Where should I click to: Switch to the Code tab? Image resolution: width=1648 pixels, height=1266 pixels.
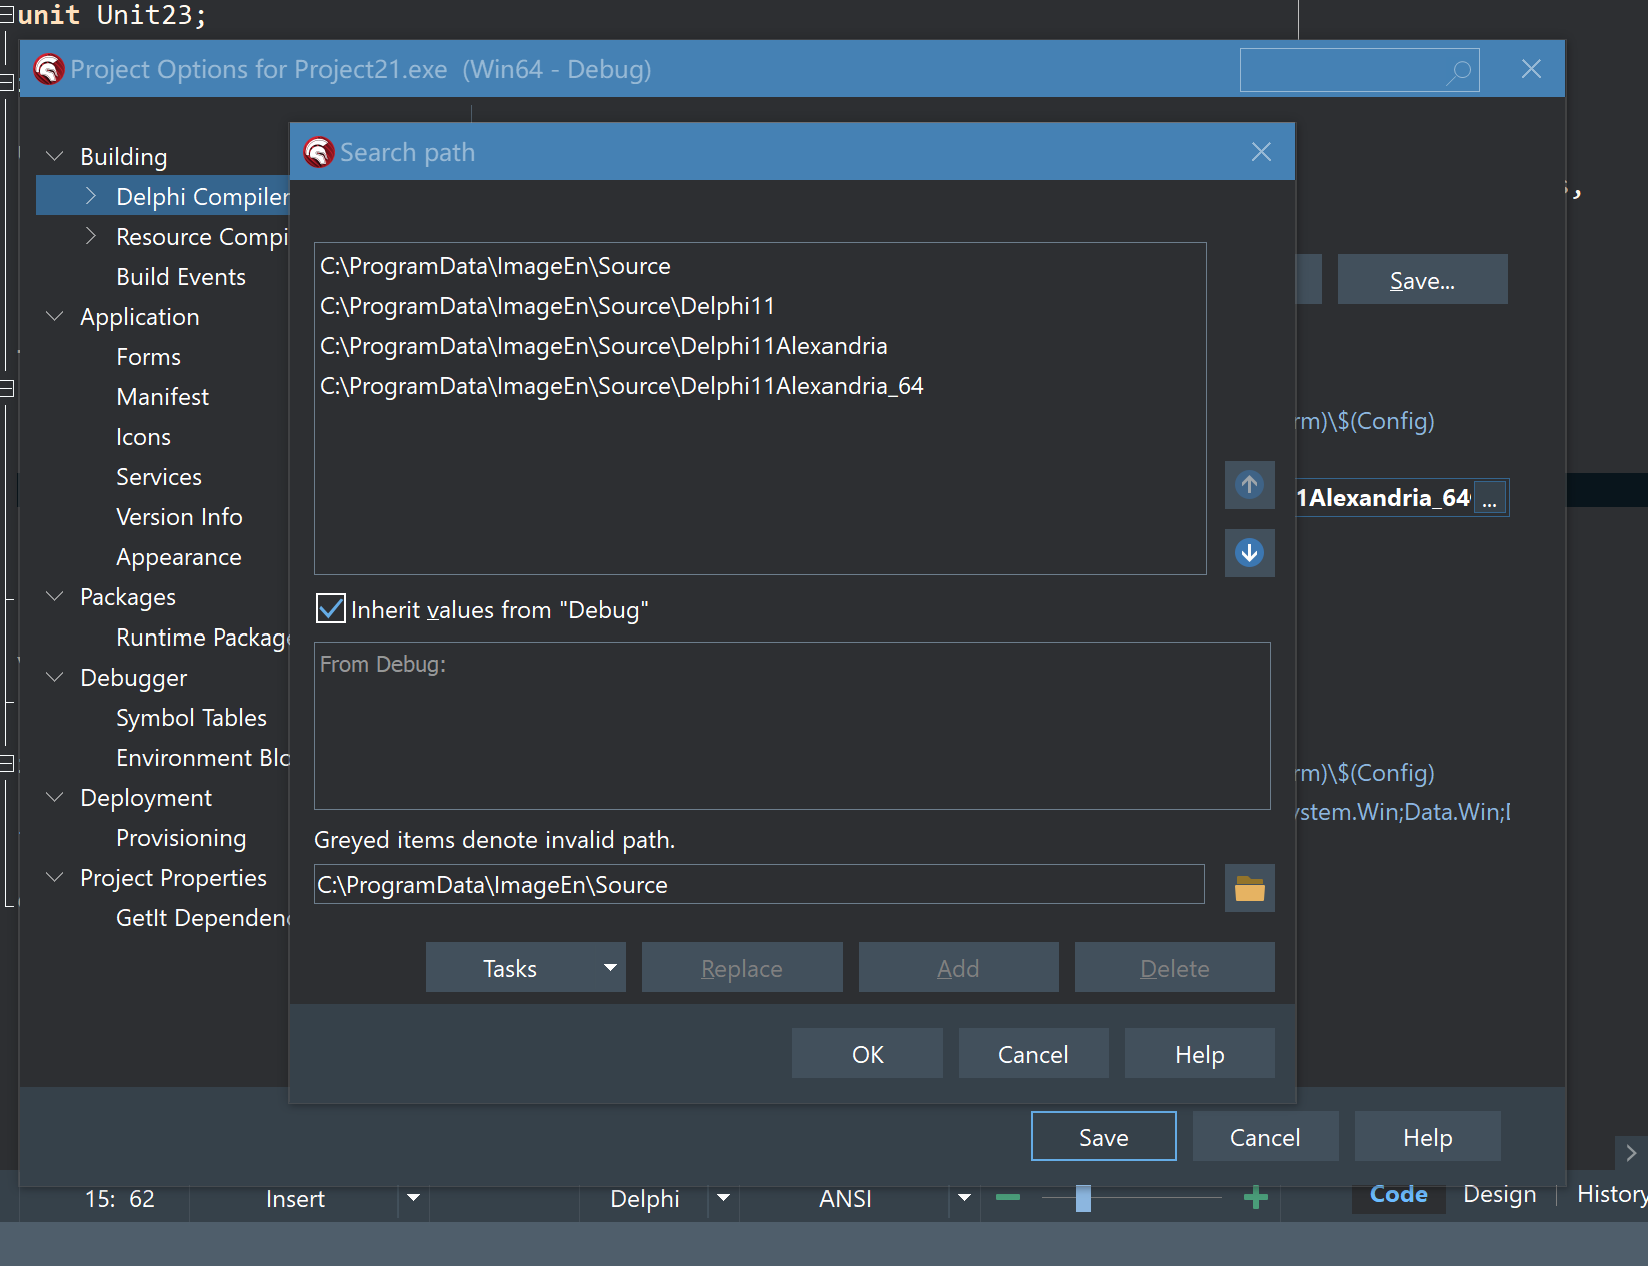click(x=1398, y=1194)
